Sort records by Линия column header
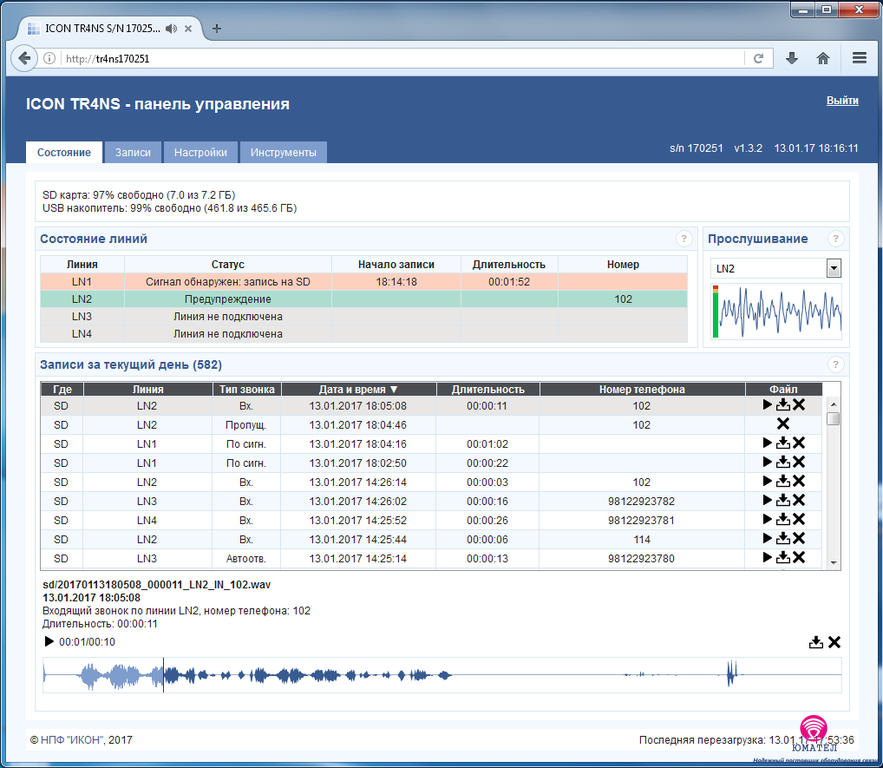883x768 pixels. 148,389
